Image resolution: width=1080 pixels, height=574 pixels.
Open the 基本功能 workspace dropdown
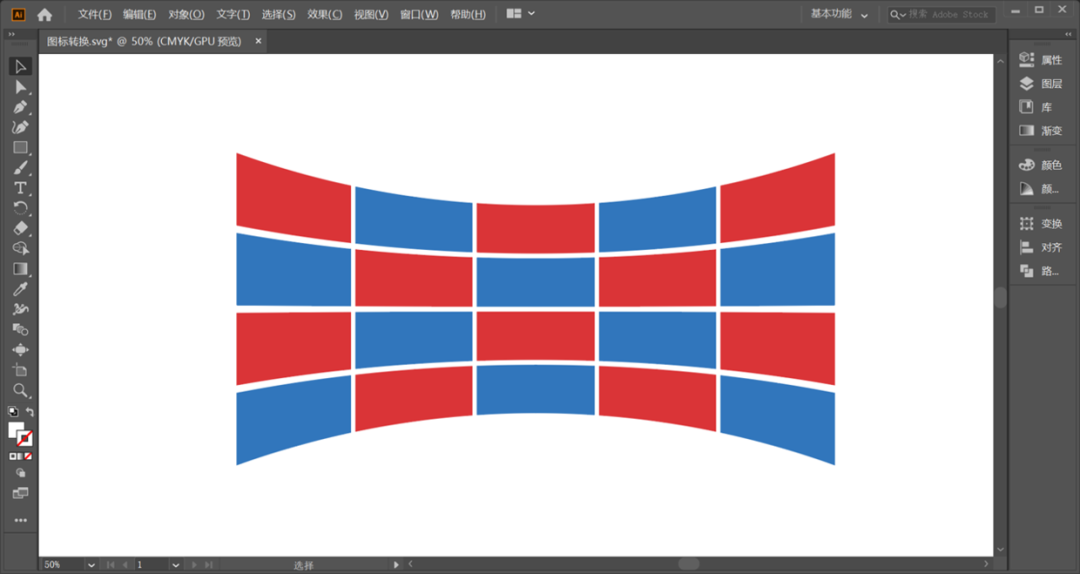point(839,14)
